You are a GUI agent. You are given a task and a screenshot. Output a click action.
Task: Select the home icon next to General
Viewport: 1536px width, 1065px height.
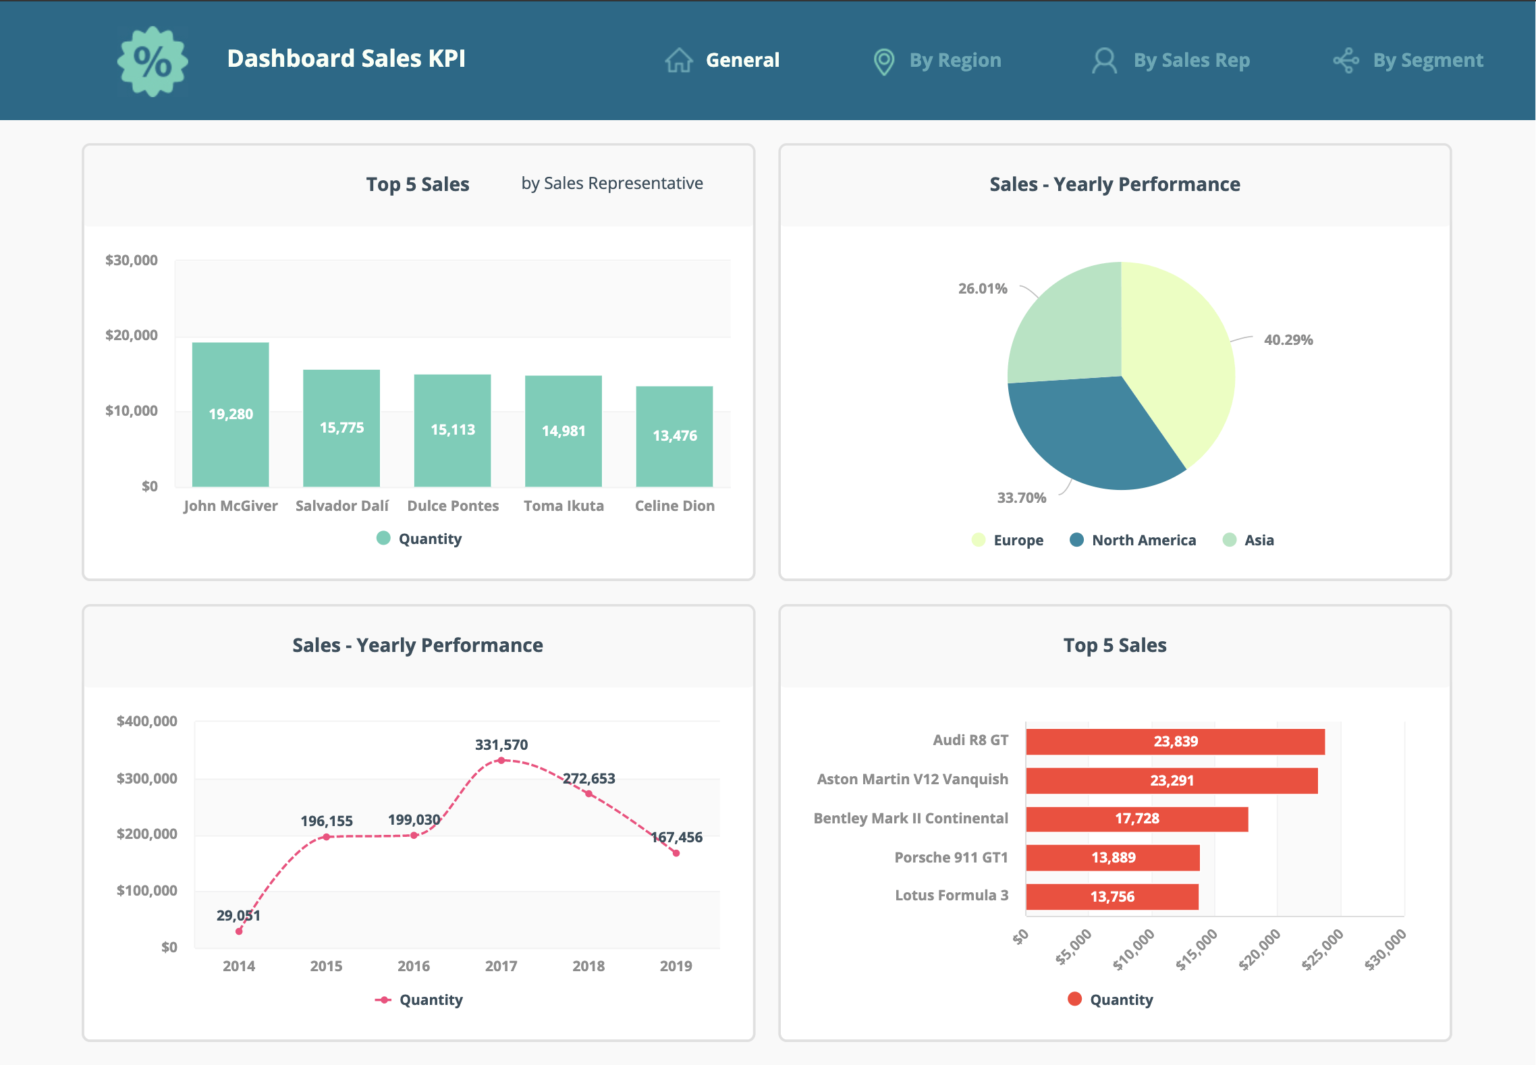(678, 60)
